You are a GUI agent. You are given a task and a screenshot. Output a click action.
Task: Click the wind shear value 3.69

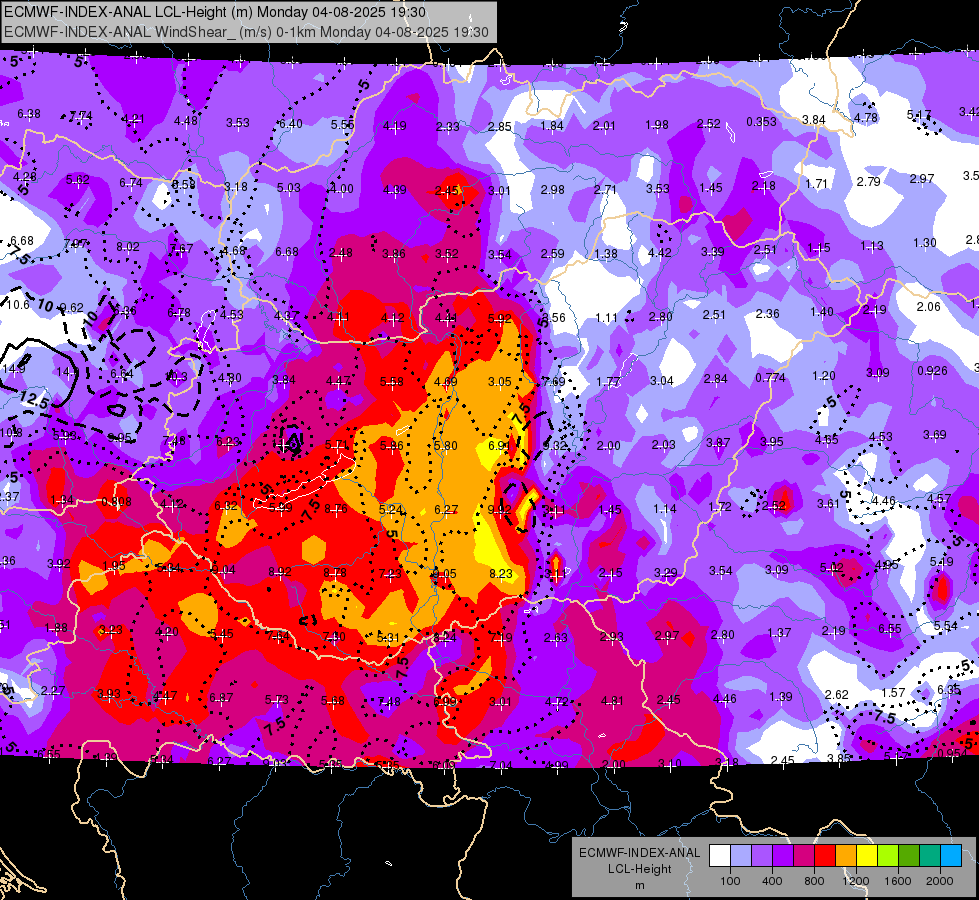tap(935, 434)
